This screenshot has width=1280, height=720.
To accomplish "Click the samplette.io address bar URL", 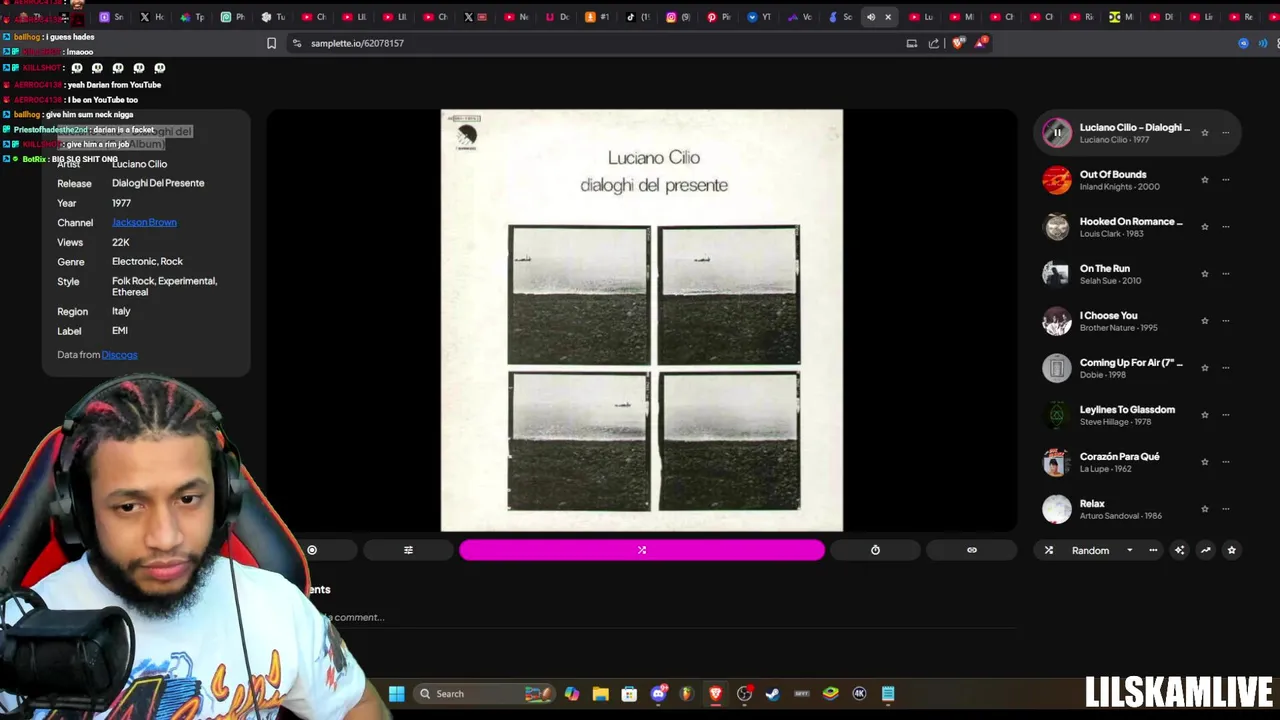I will tap(357, 43).
